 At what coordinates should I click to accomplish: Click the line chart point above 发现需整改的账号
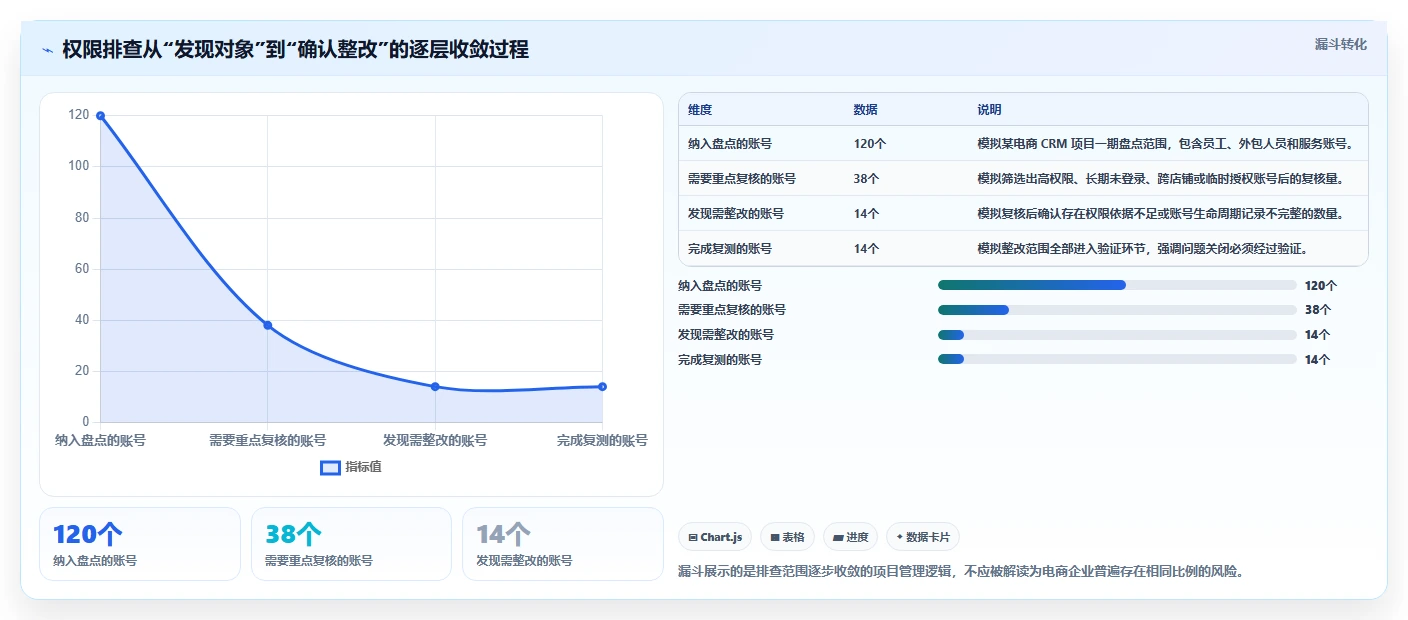click(x=435, y=386)
